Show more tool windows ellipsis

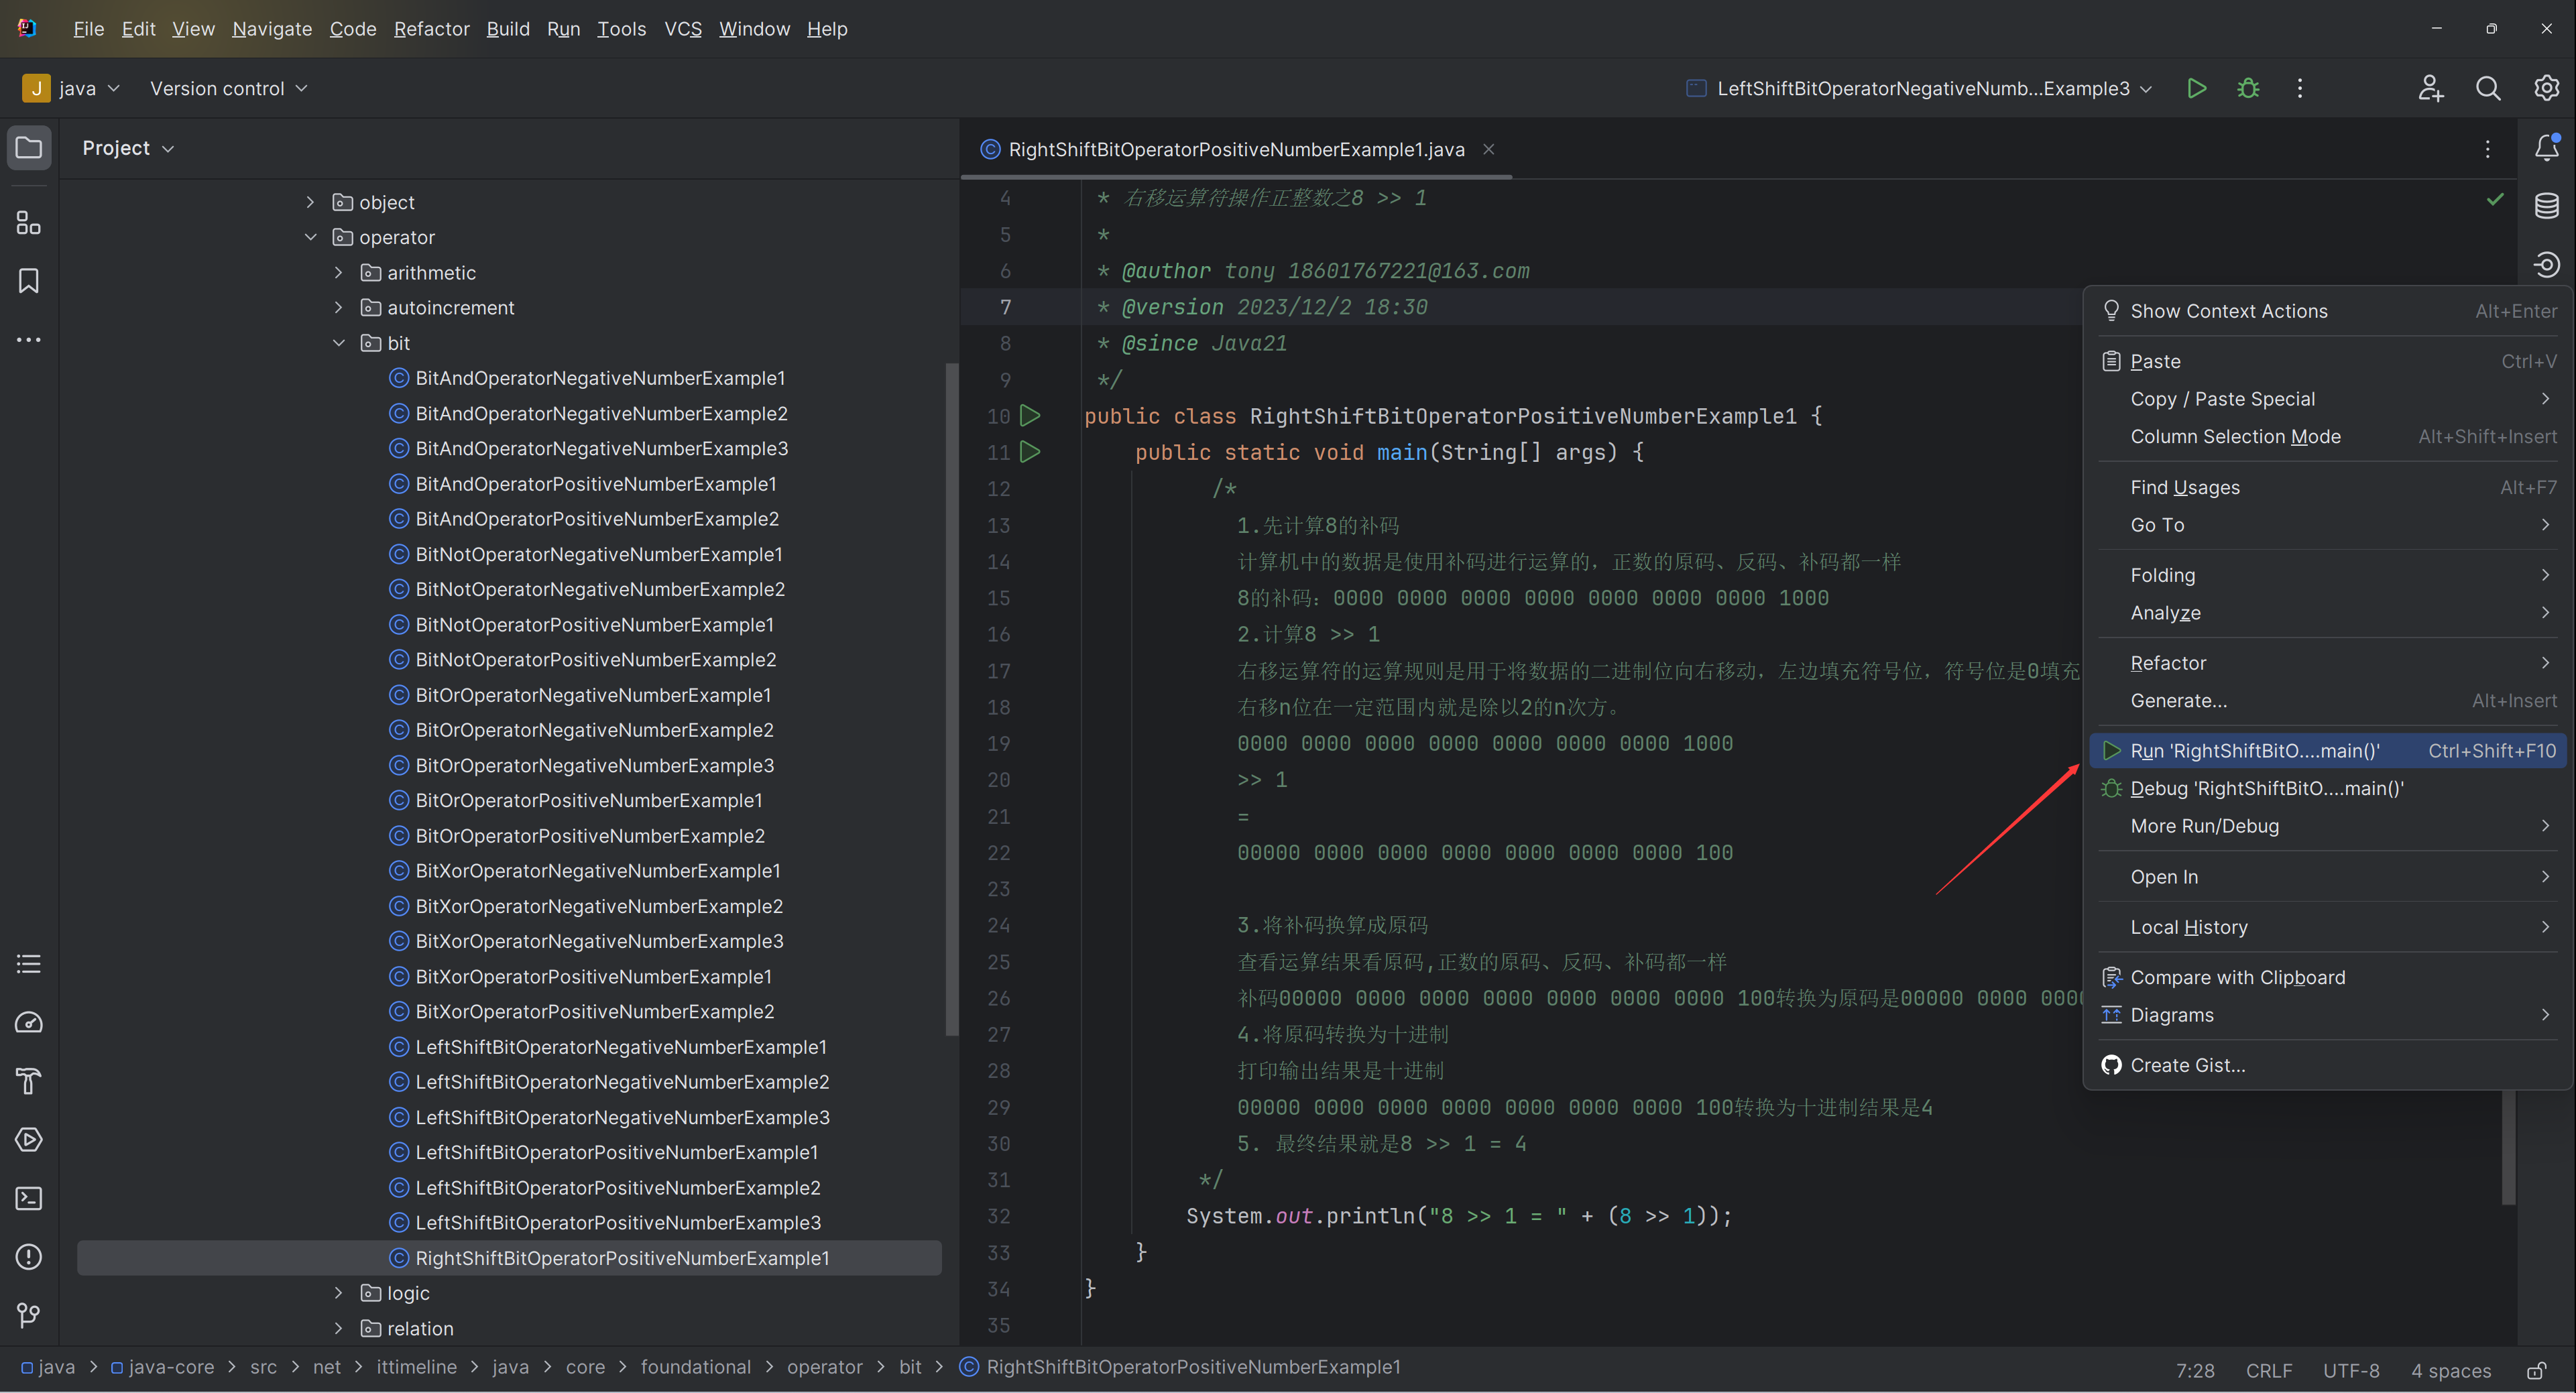[29, 340]
